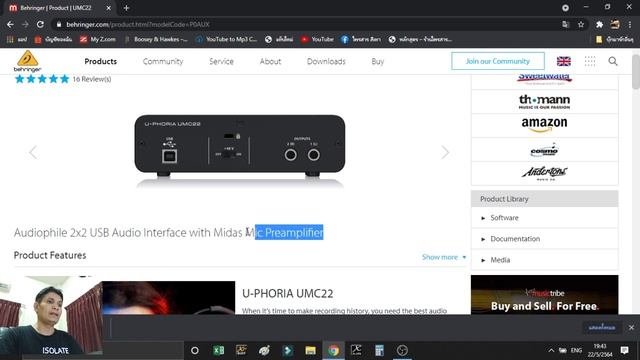This screenshot has width=640, height=360.
Task: Click the translate page icon in address bar
Action: click(566, 24)
